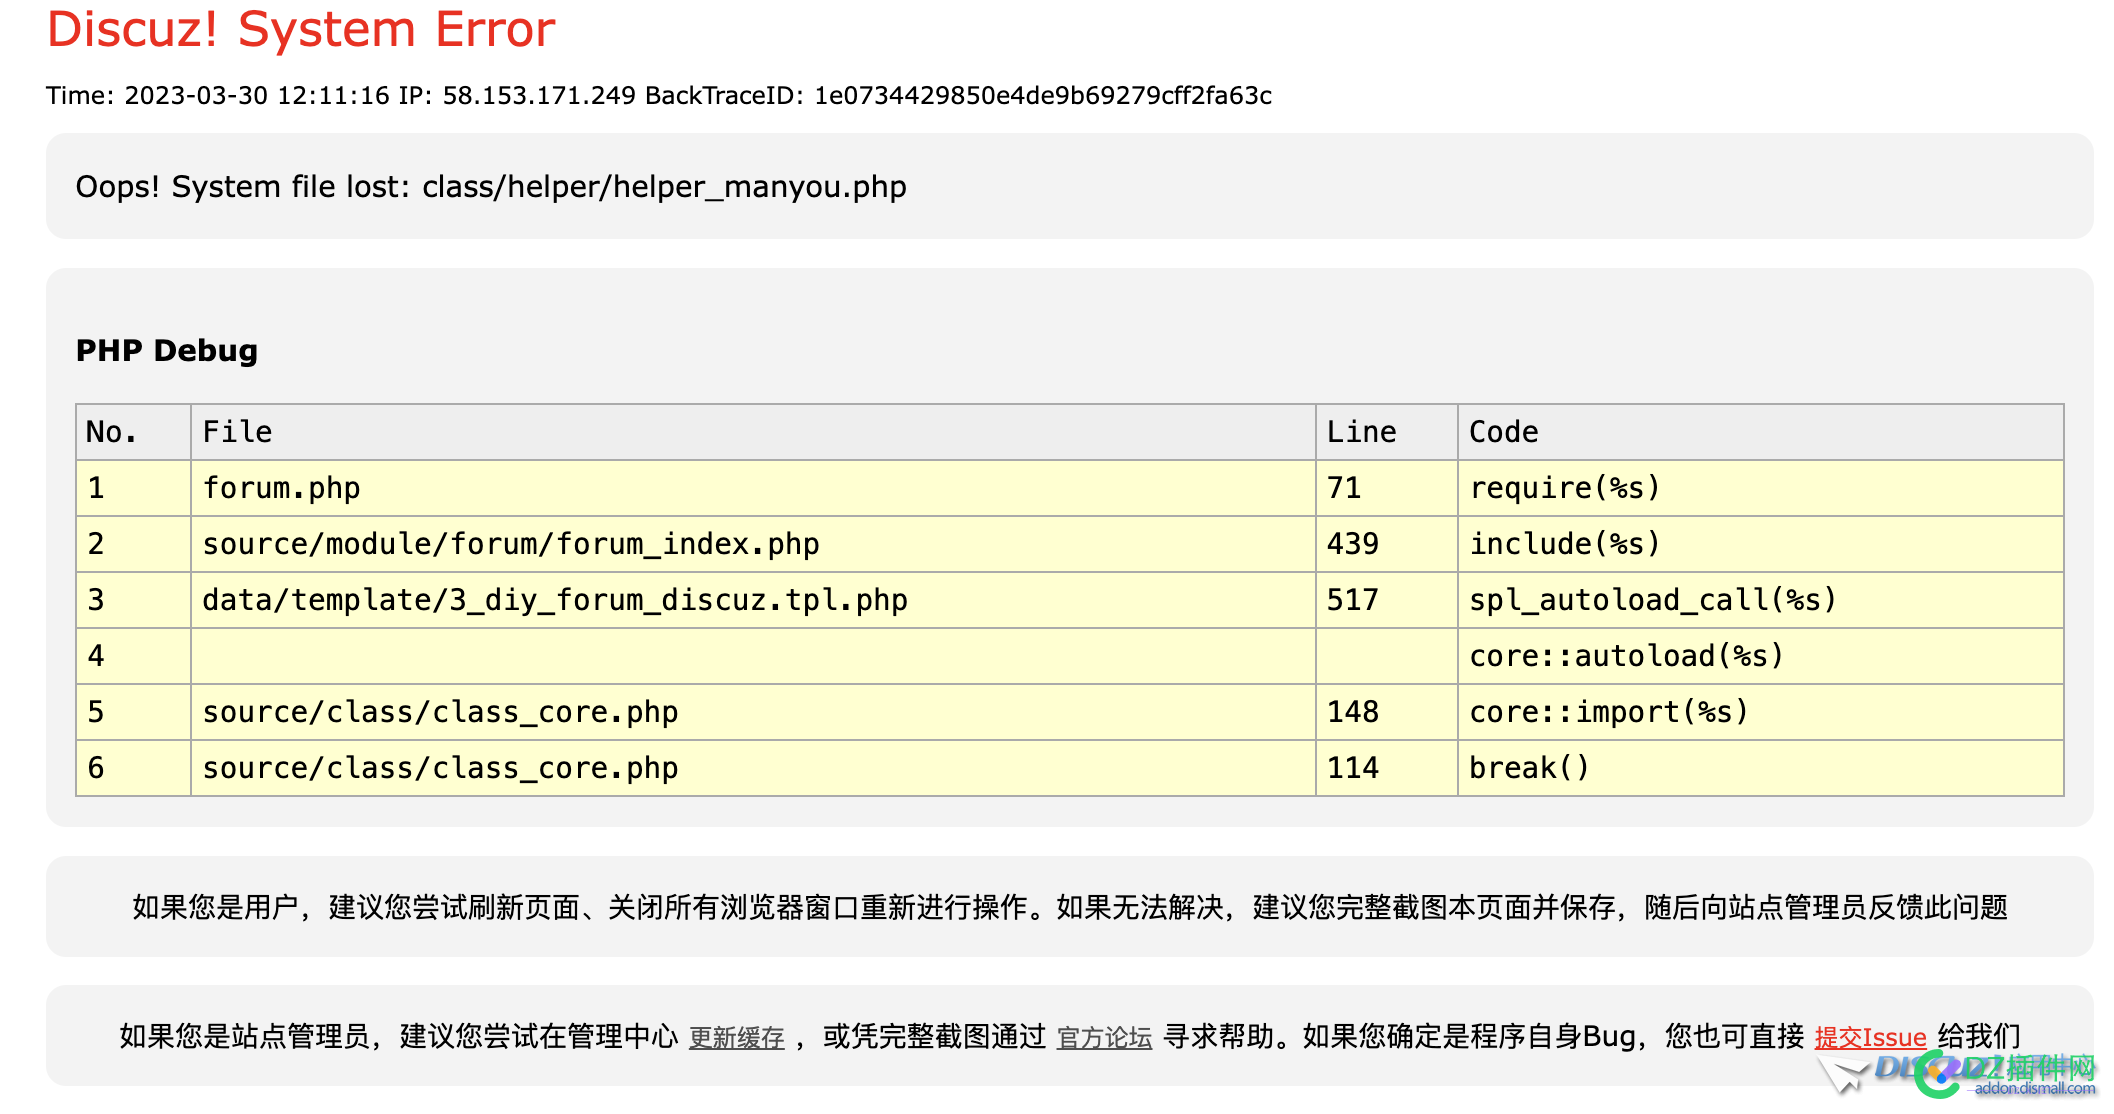This screenshot has width=2114, height=1114.
Task: Click the admin advice text 如果您是站点管理员
Action: pos(1070,1037)
